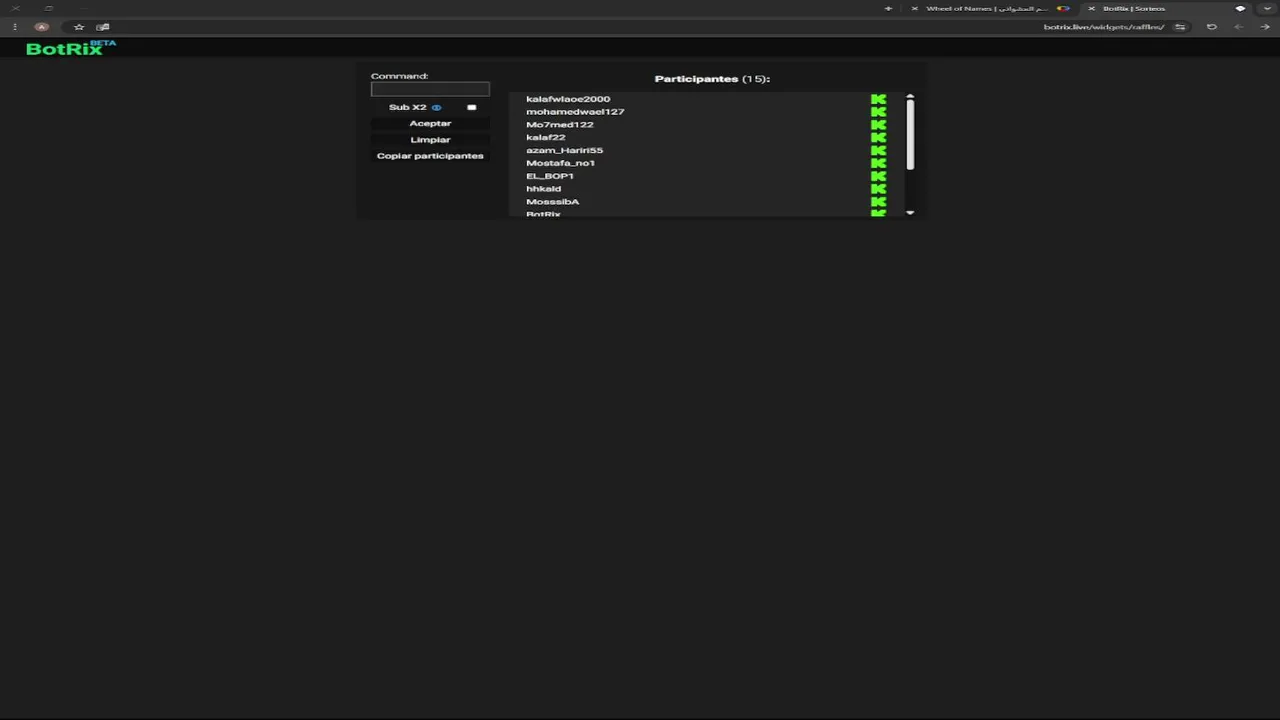Click the Kick icon beside MosssibA
Screen dimensions: 1280x720
pyautogui.click(x=878, y=202)
